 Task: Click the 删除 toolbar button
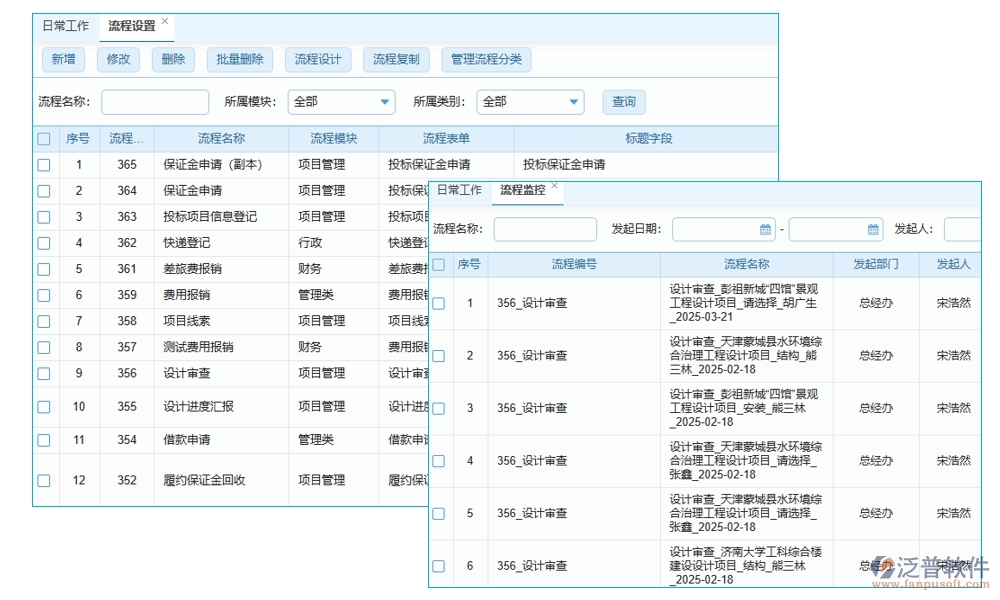point(171,59)
